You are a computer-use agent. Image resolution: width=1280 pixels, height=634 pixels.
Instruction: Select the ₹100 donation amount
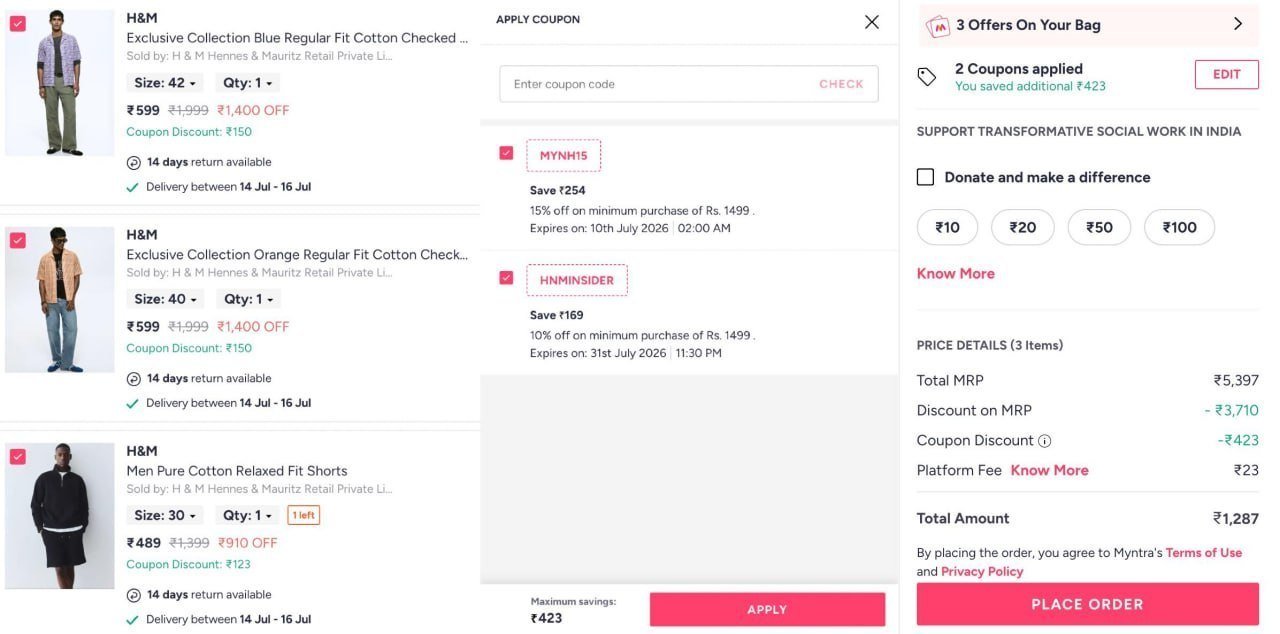[x=1179, y=227]
